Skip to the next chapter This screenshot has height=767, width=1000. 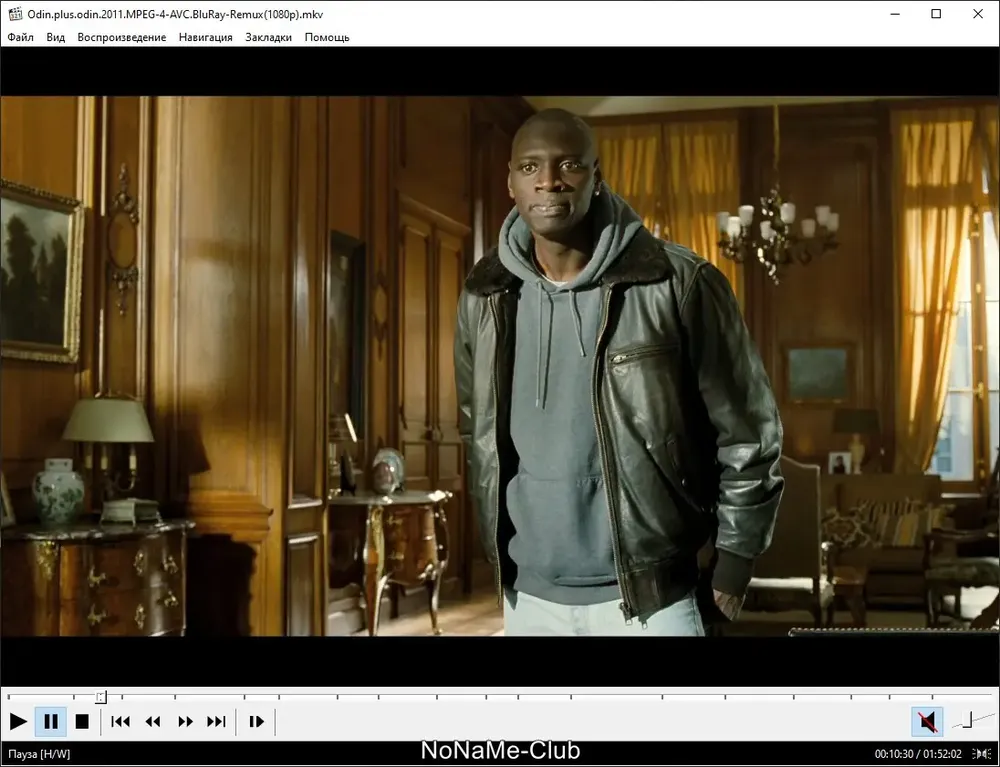coord(217,722)
